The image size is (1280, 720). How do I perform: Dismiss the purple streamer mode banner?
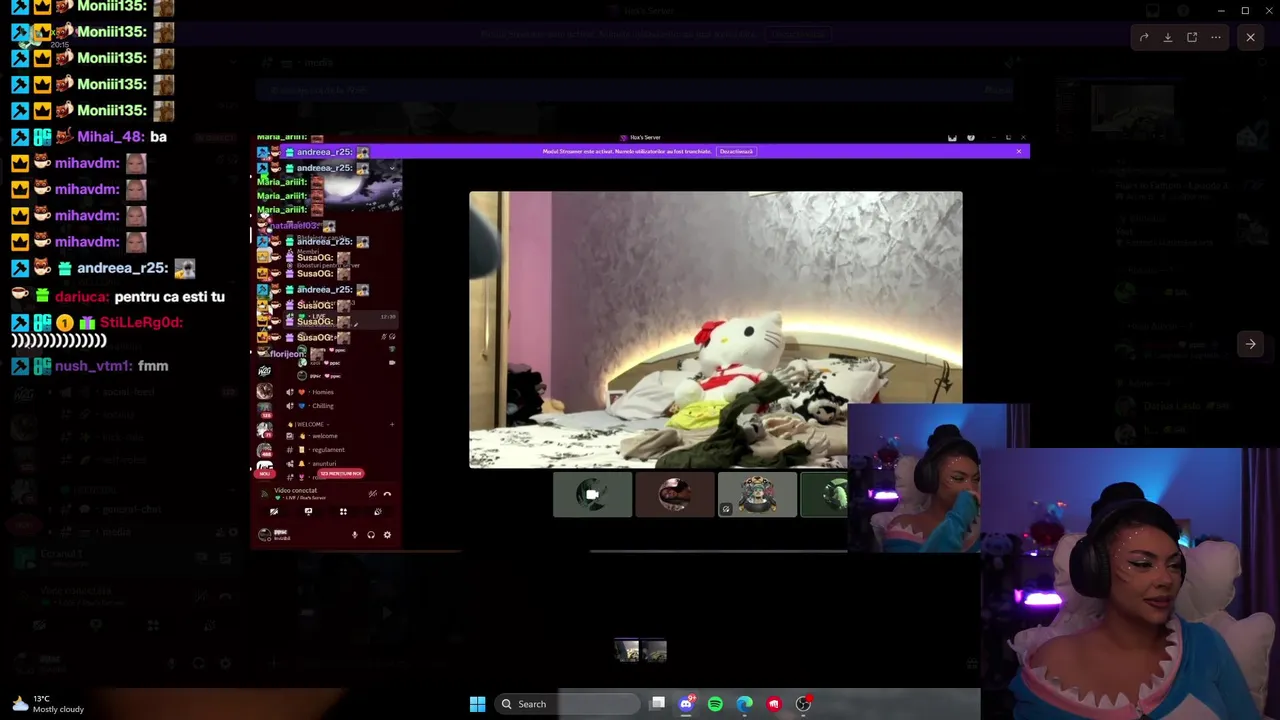pyautogui.click(x=1018, y=151)
